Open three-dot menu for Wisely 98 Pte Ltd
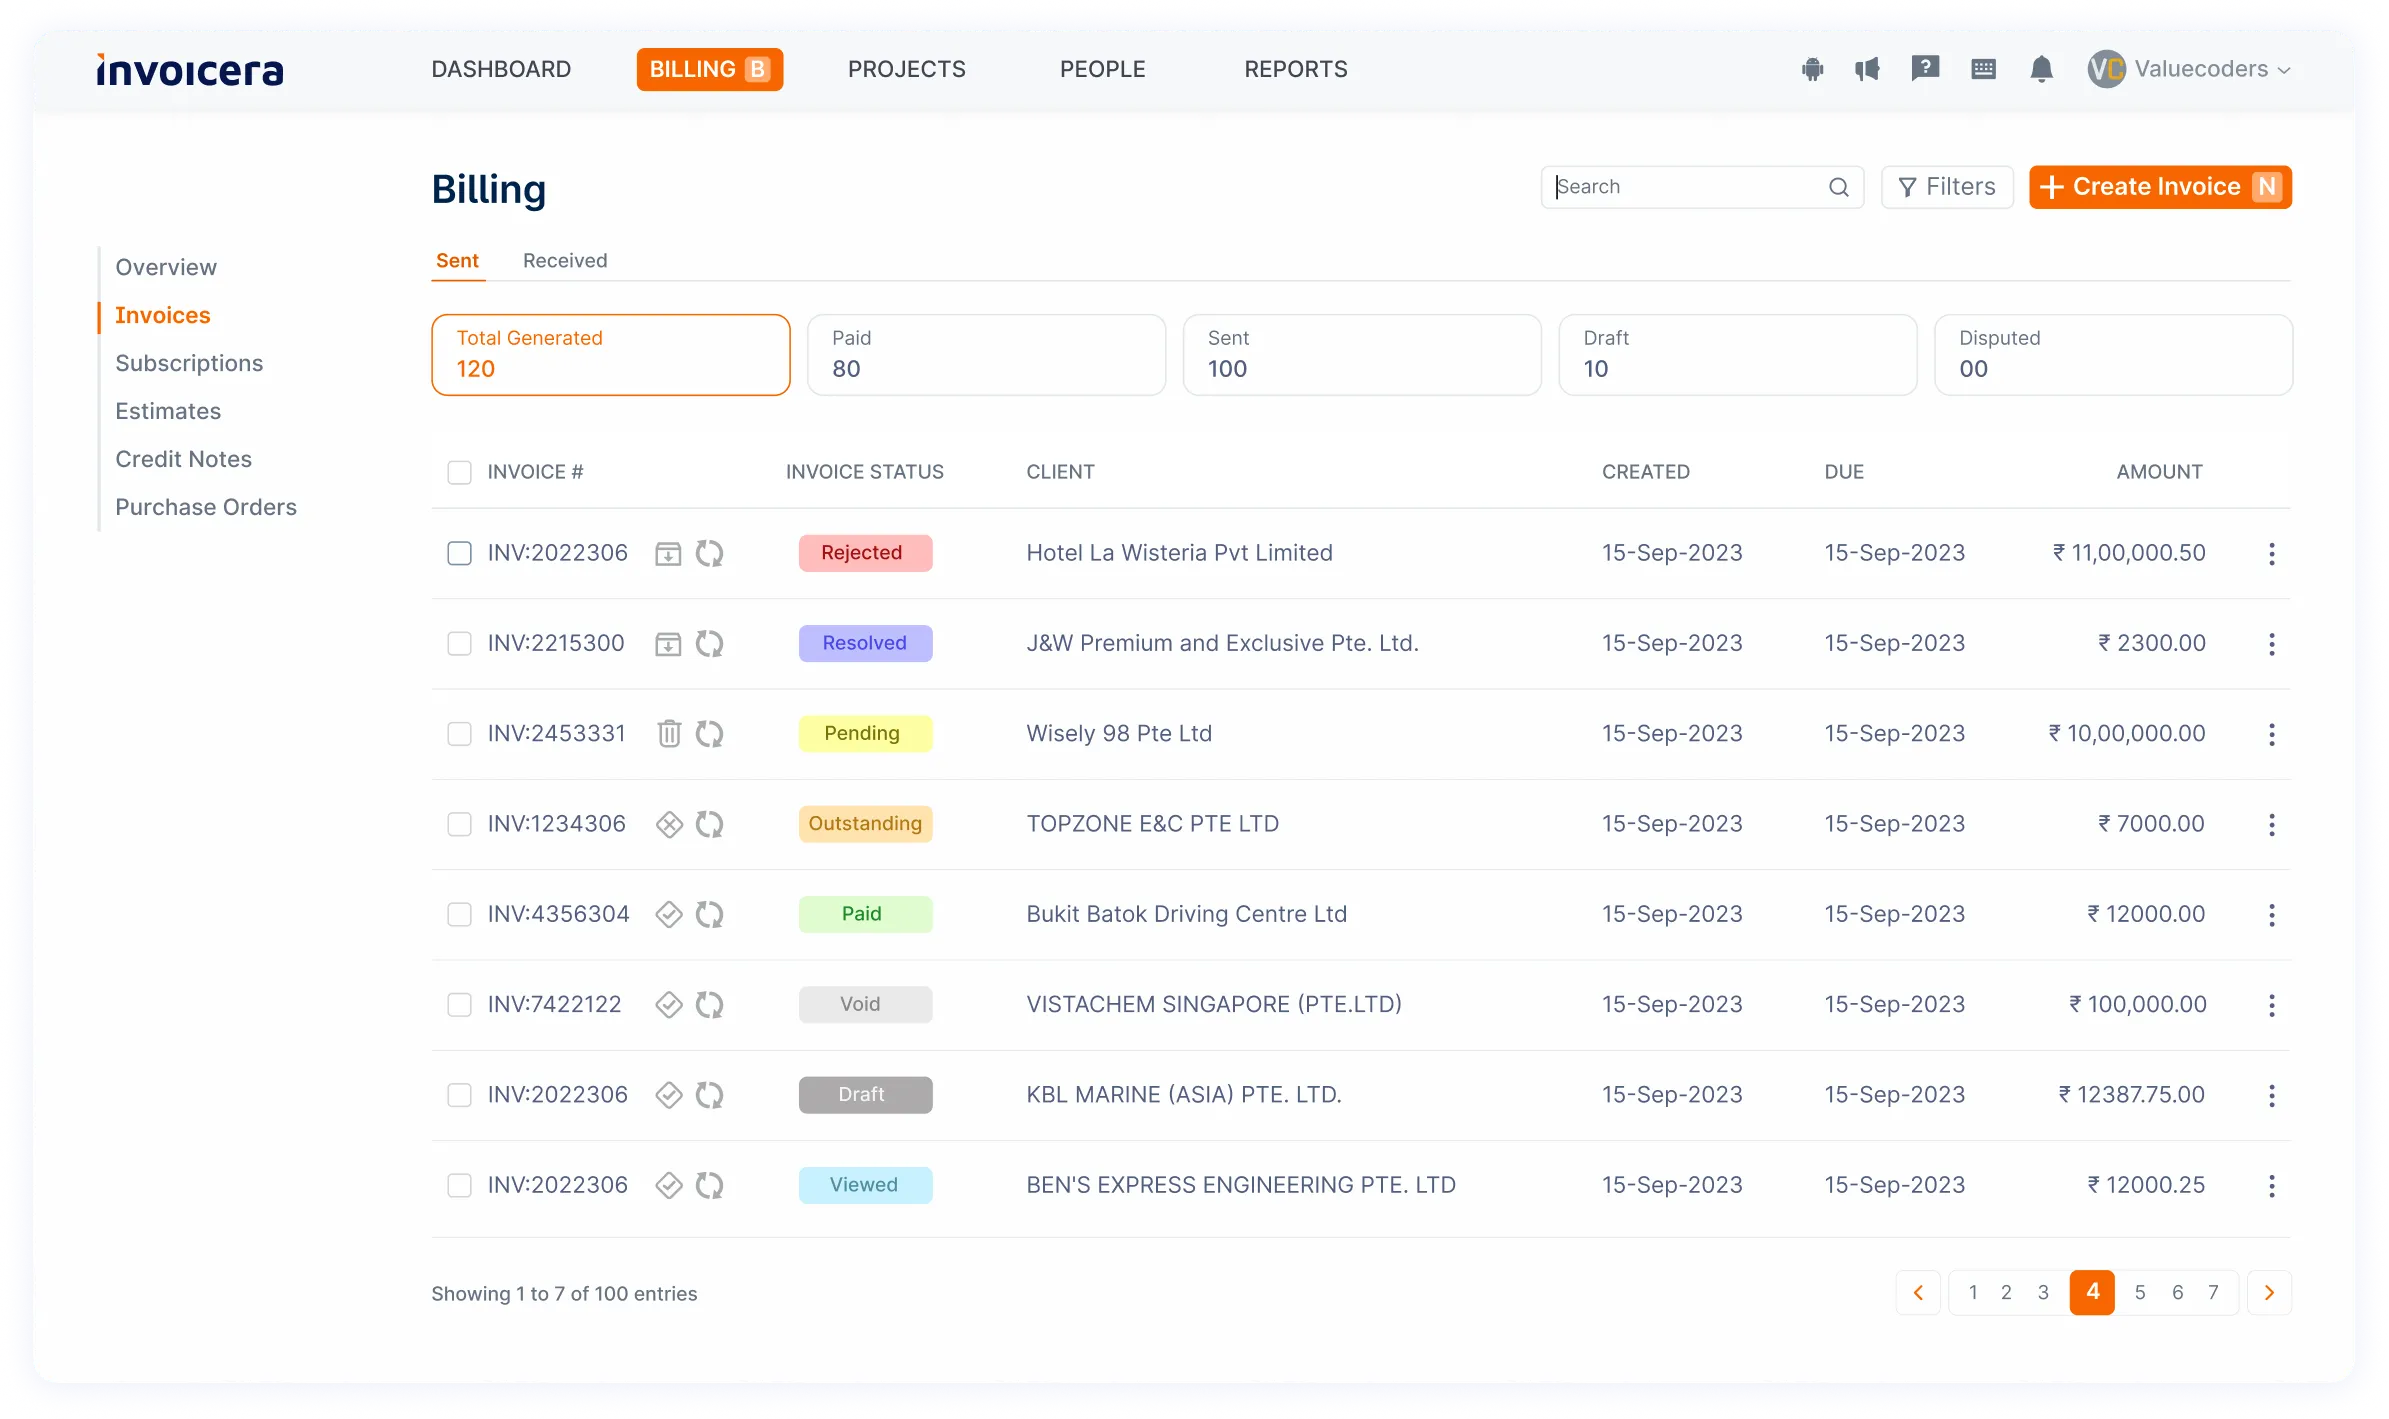This screenshot has width=2389, height=1419. coord(2271,734)
